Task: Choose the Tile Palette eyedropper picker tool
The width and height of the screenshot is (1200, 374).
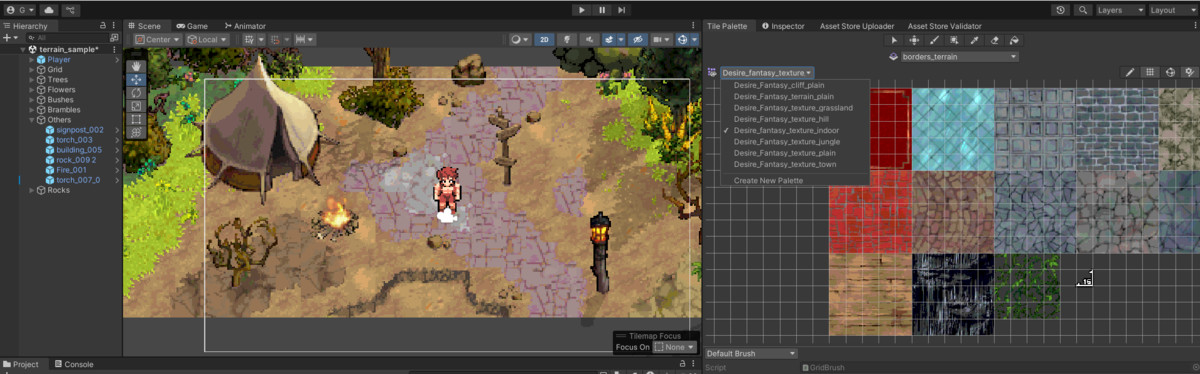Action: (x=974, y=40)
